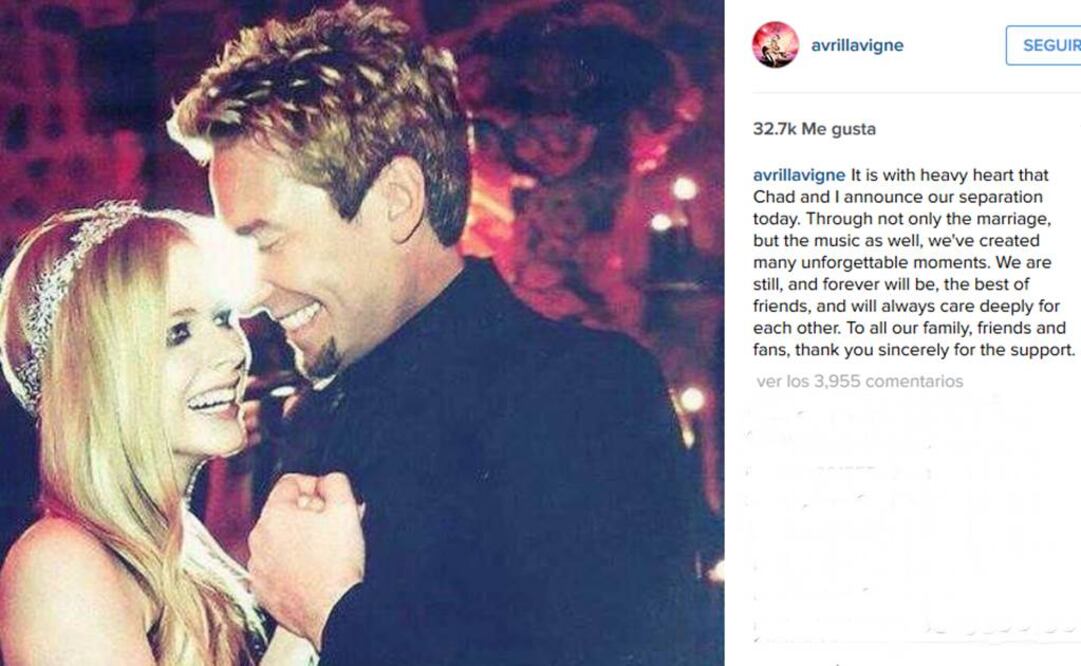Open the 'ver los 3,955 comentarios' link

point(860,381)
